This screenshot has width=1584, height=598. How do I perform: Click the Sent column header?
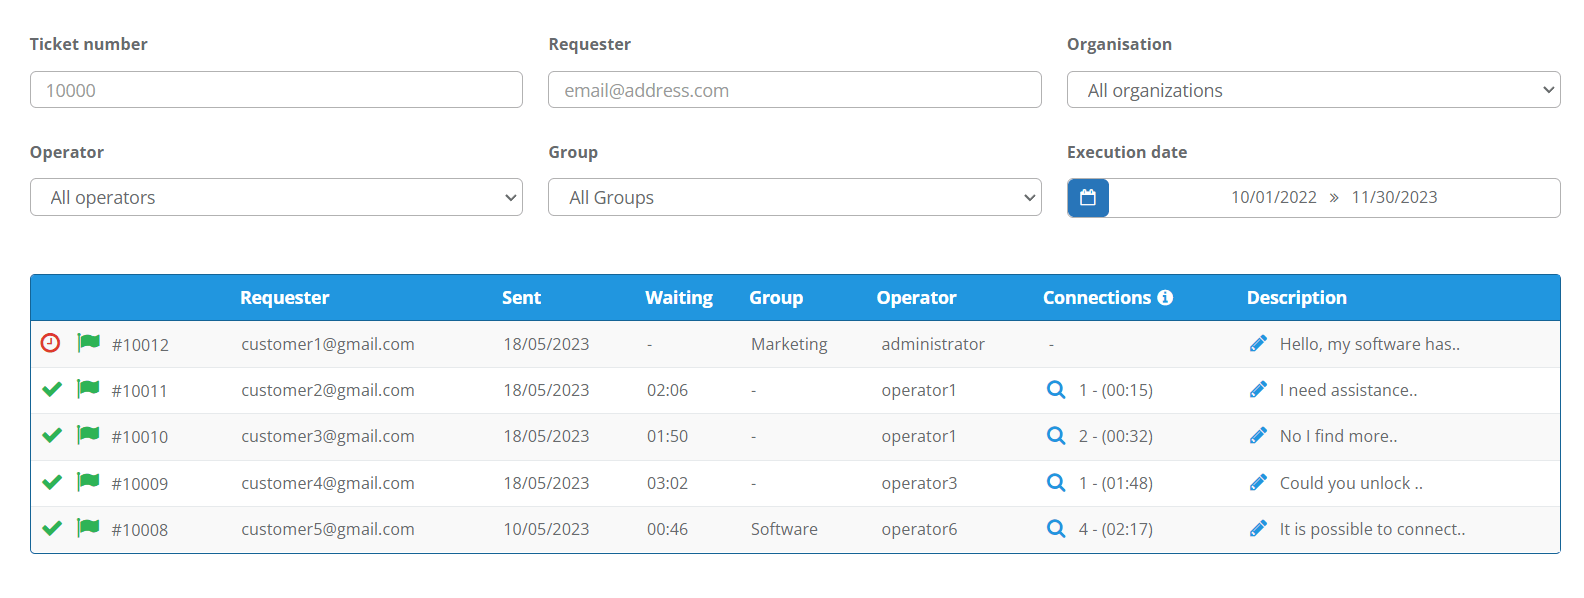tap(521, 298)
